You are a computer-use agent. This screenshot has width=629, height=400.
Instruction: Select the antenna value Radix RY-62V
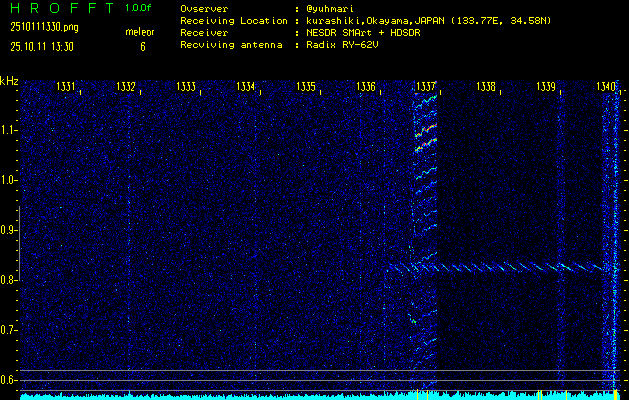(342, 45)
